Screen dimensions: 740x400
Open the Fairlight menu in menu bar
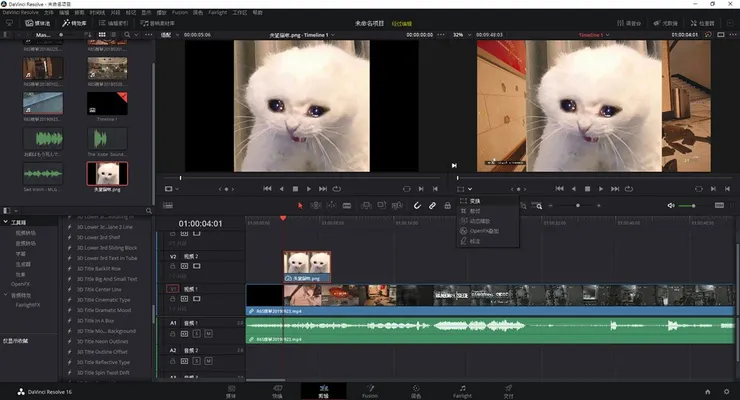point(218,12)
